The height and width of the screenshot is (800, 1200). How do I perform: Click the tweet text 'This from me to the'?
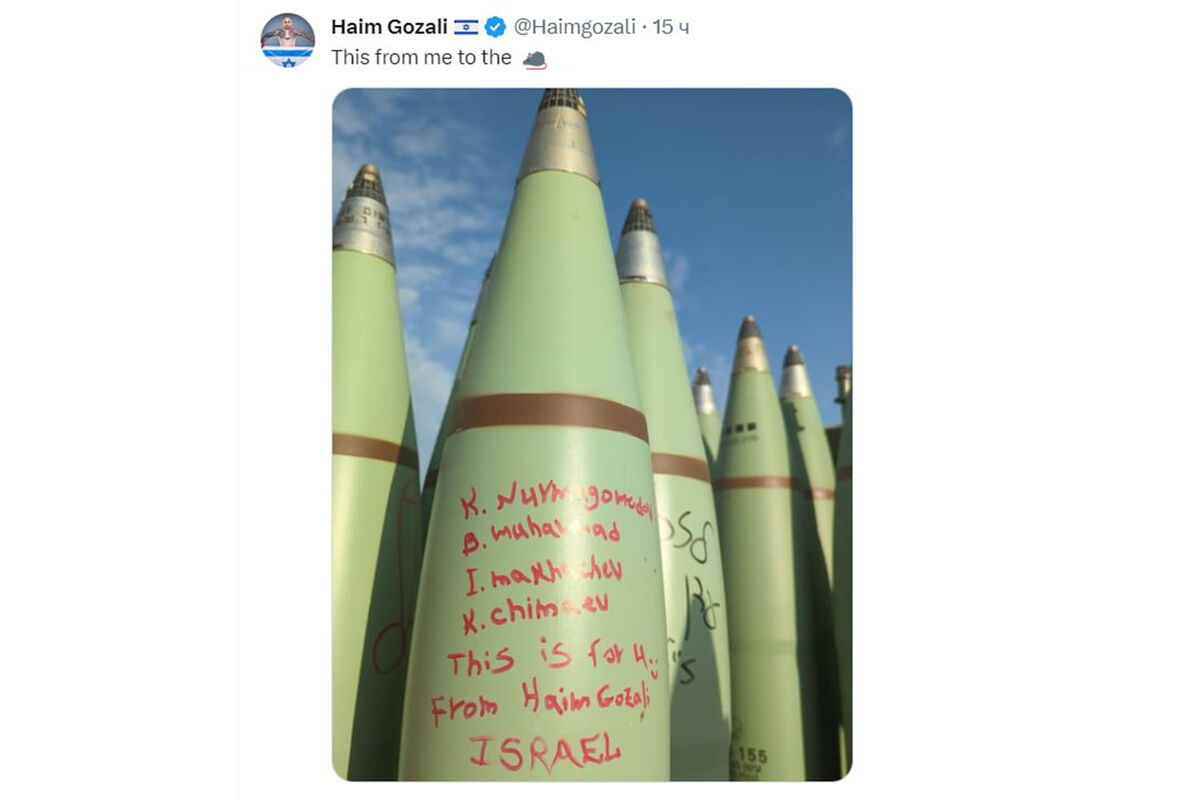421,58
